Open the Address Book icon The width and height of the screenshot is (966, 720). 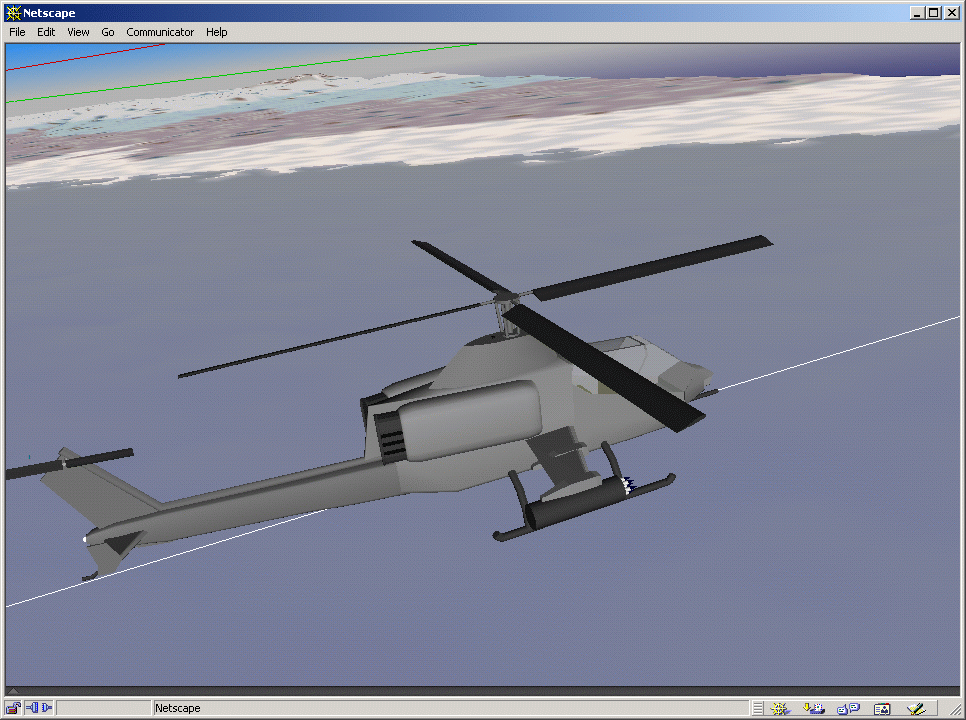tap(882, 708)
